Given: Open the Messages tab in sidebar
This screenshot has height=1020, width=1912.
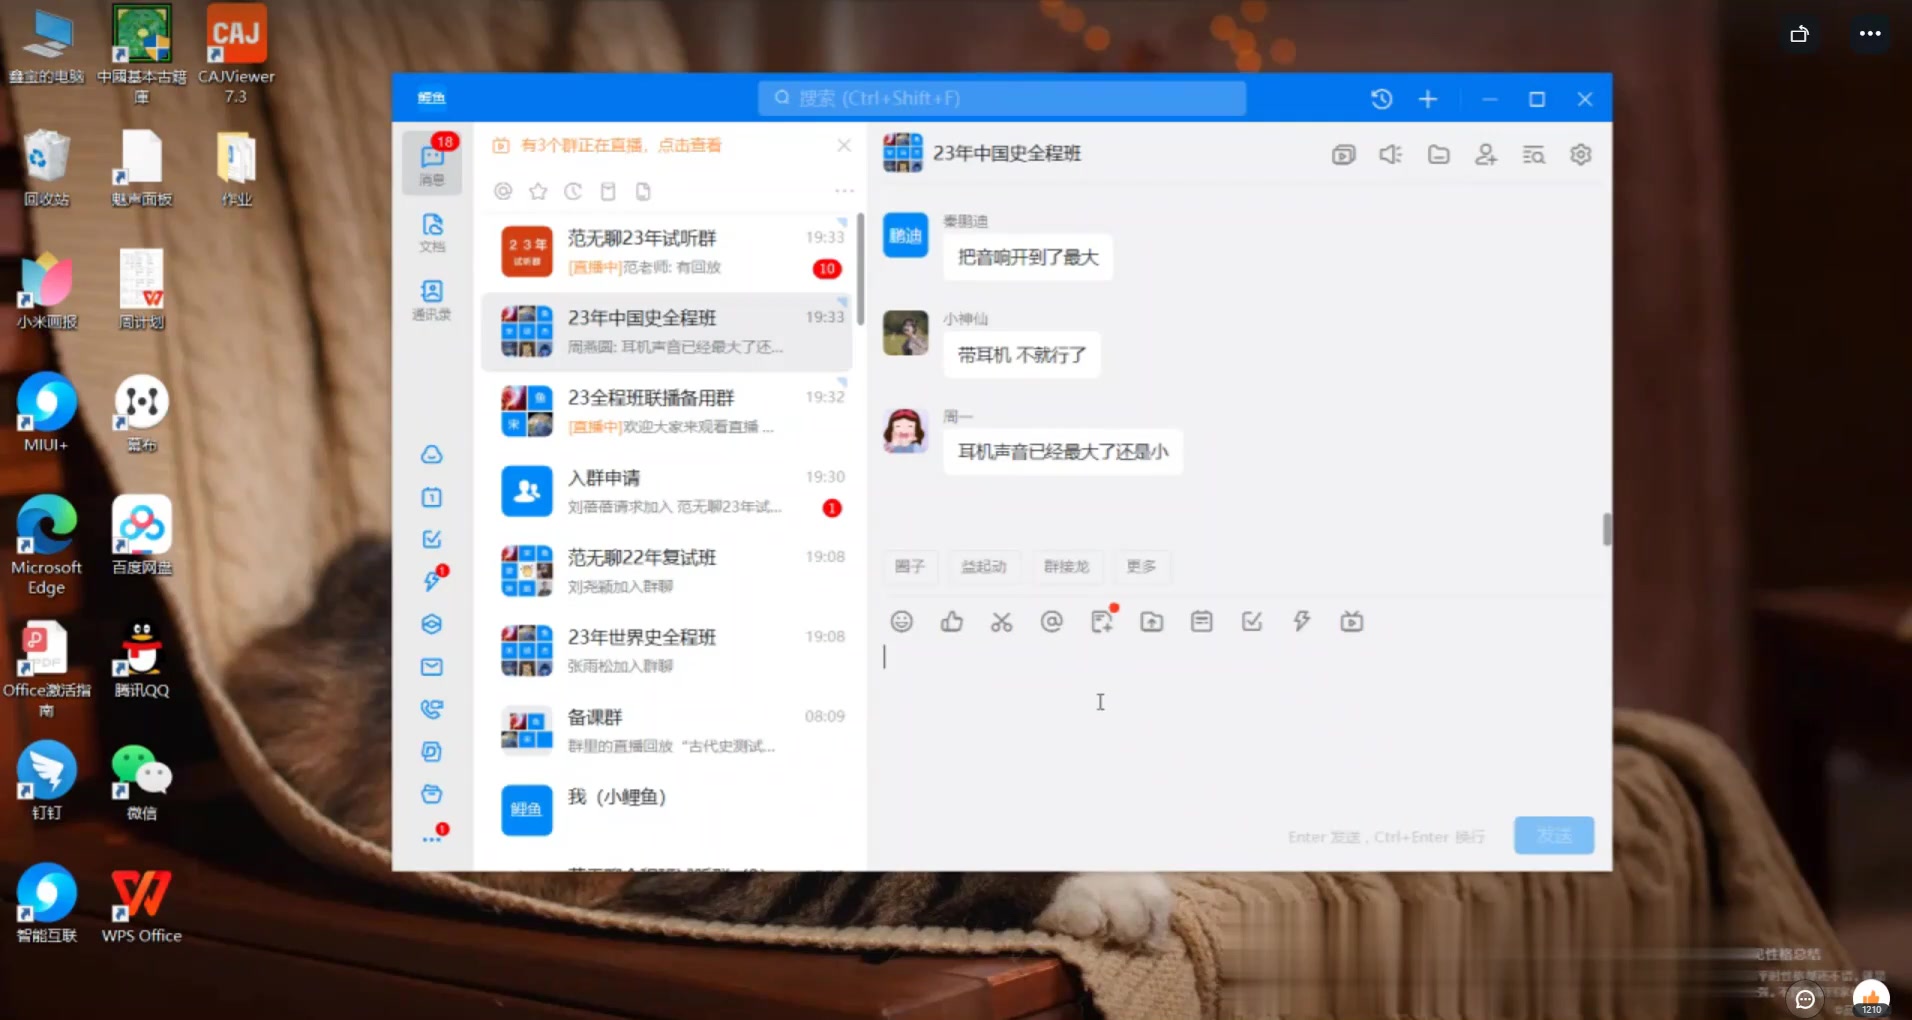Looking at the screenshot, I should 432,162.
